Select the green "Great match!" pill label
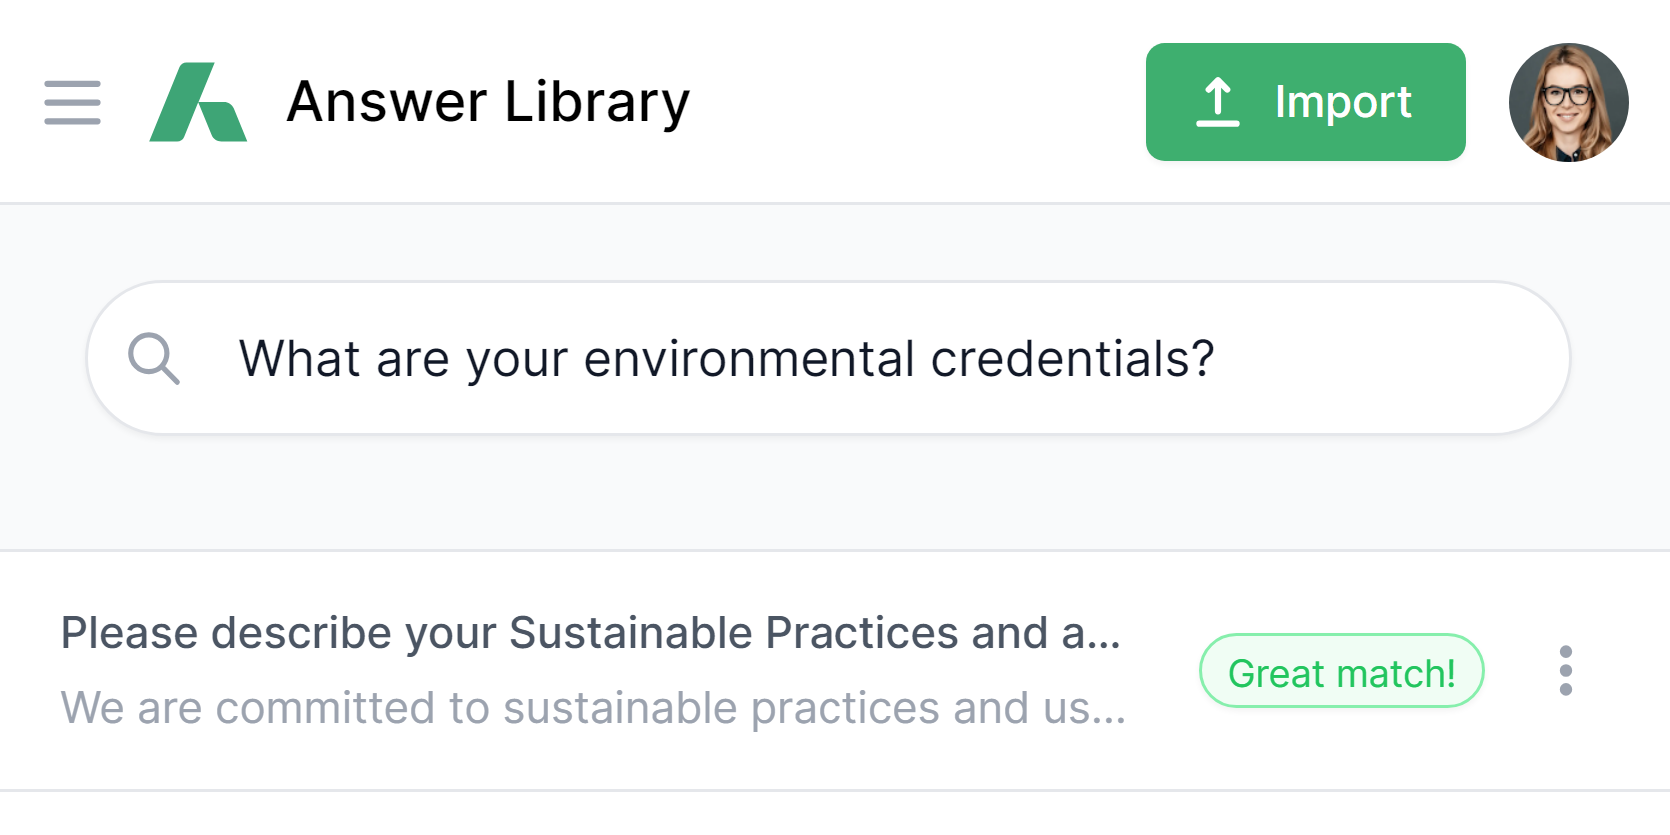This screenshot has width=1670, height=835. click(1341, 671)
